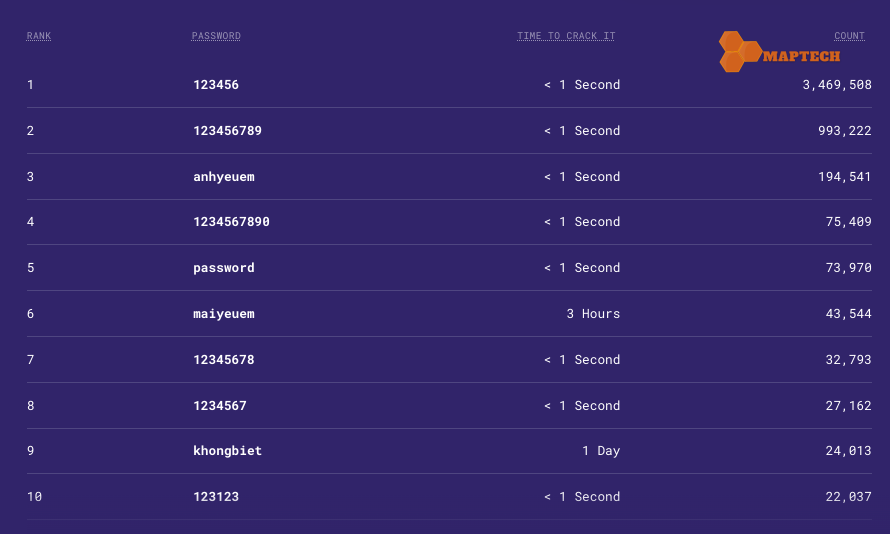Image resolution: width=890 pixels, height=534 pixels.
Task: Select the 123123 password entry
Action: [216, 497]
